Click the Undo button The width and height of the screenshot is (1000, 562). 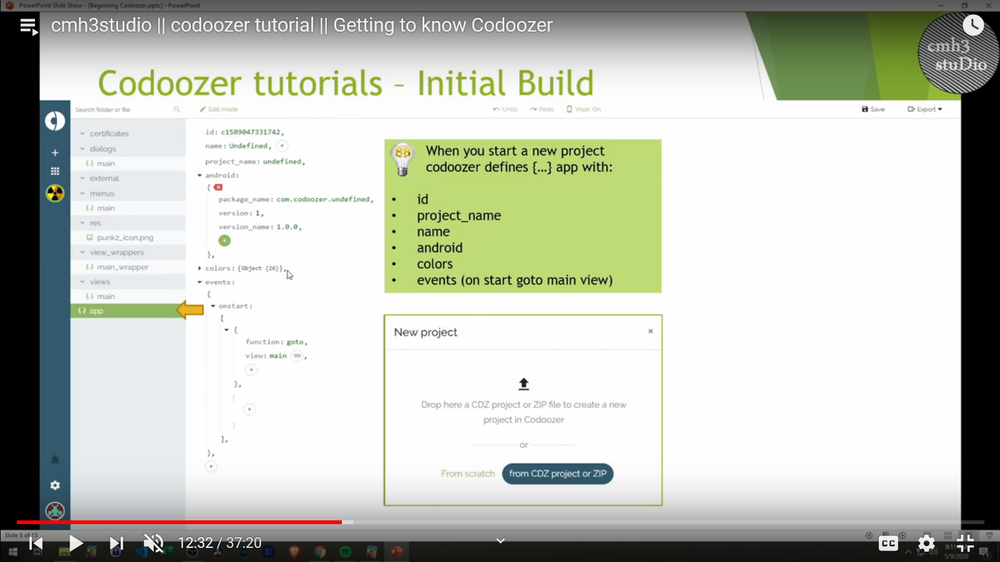(x=505, y=109)
